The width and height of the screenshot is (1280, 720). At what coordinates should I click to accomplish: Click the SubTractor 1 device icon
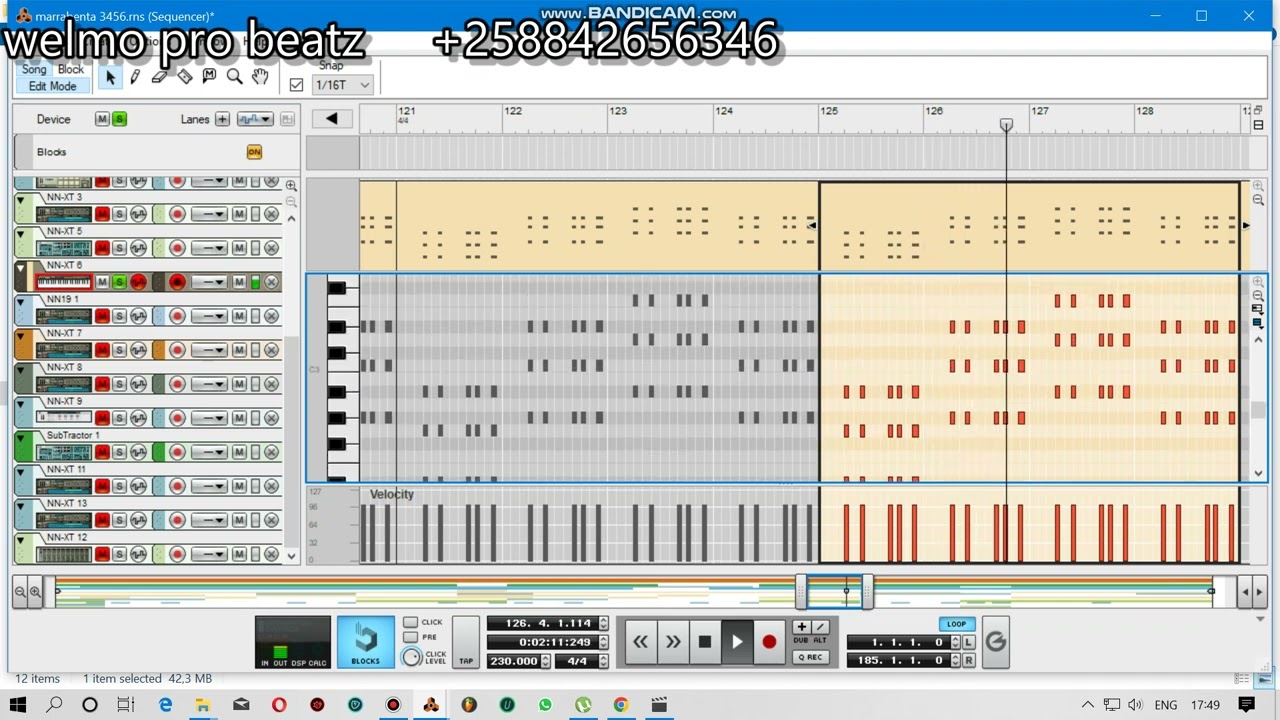click(64, 453)
